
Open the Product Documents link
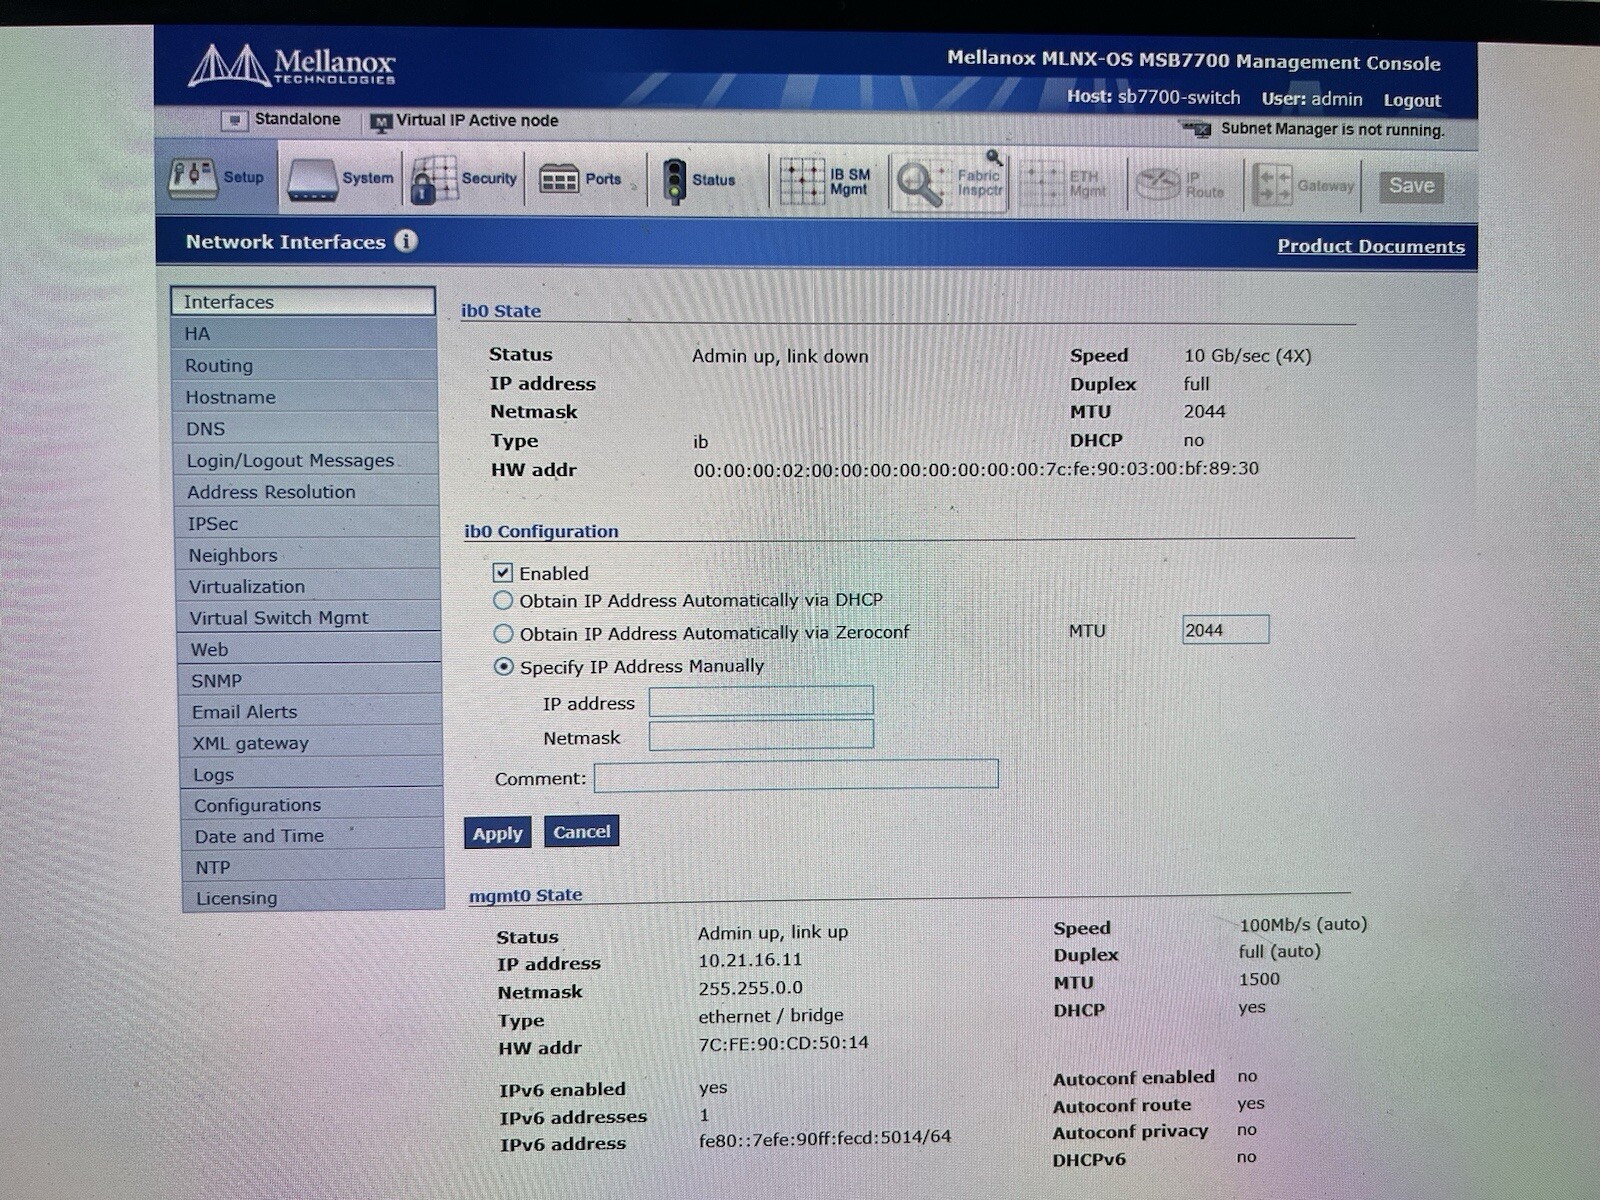click(x=1370, y=246)
